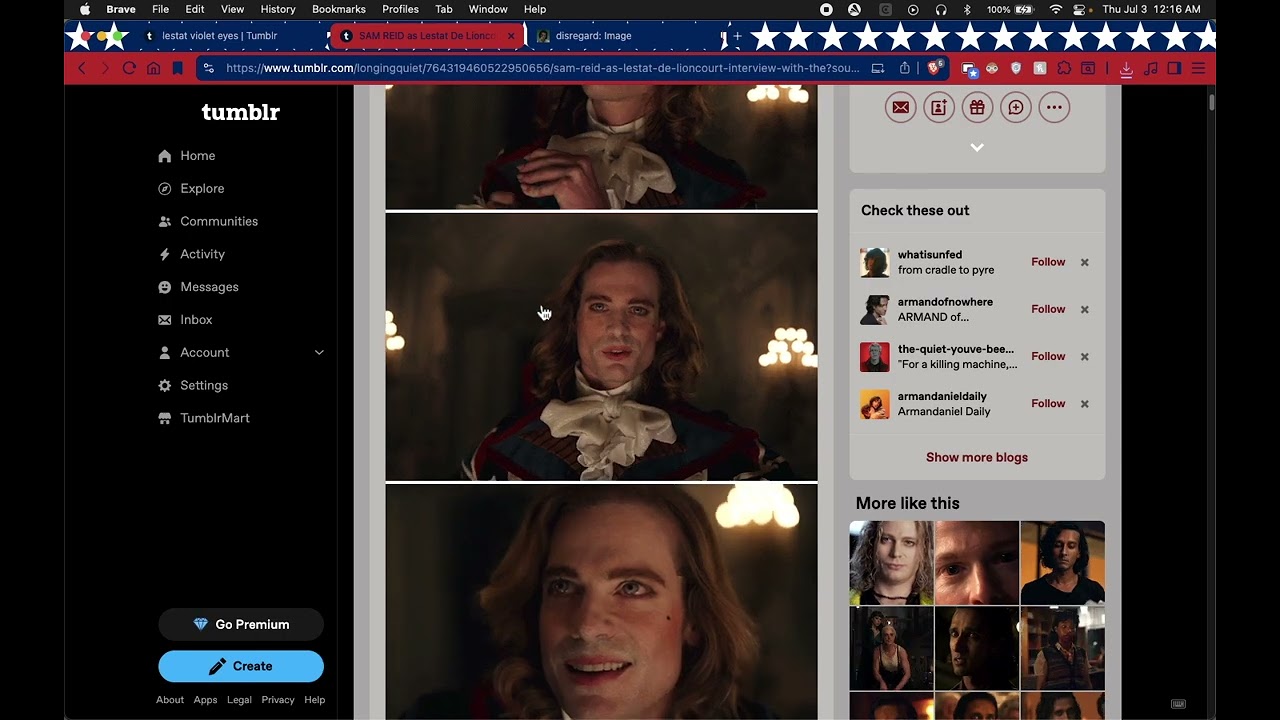The image size is (1280, 720).
Task: Click the chat bubble plus icon on the blog card
Action: tap(1015, 108)
